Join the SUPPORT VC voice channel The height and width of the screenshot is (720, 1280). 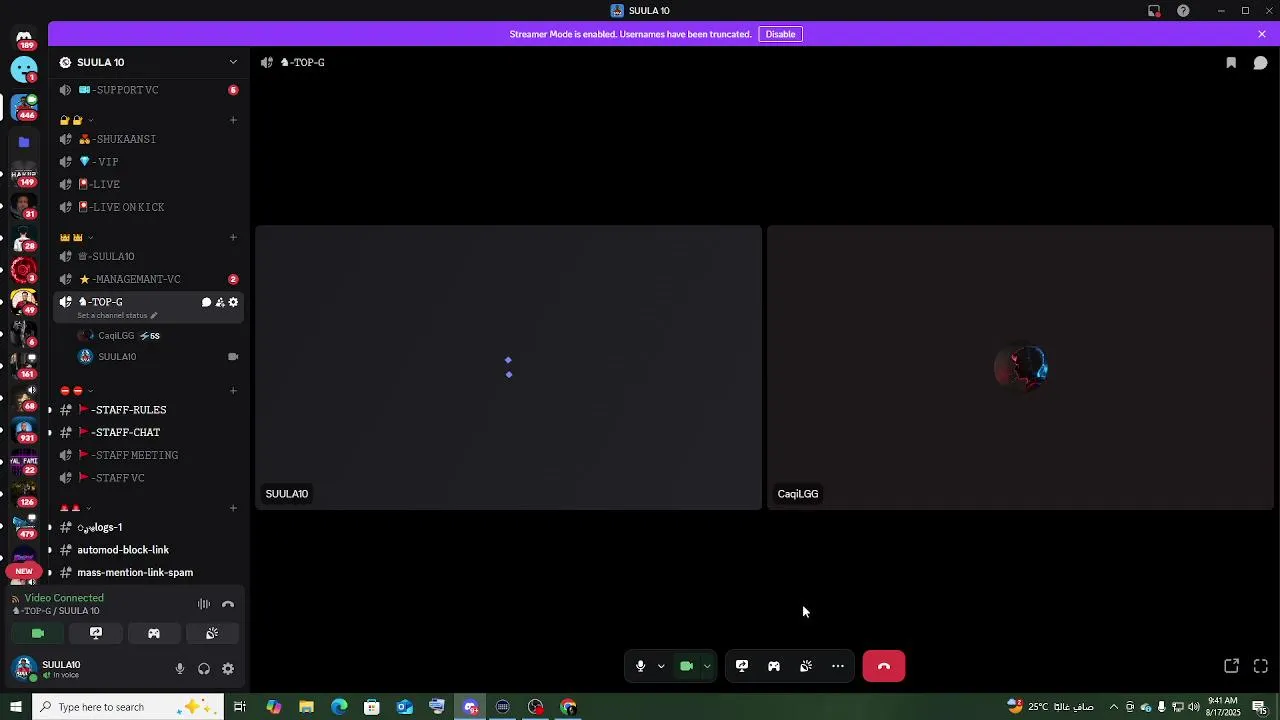(149, 90)
